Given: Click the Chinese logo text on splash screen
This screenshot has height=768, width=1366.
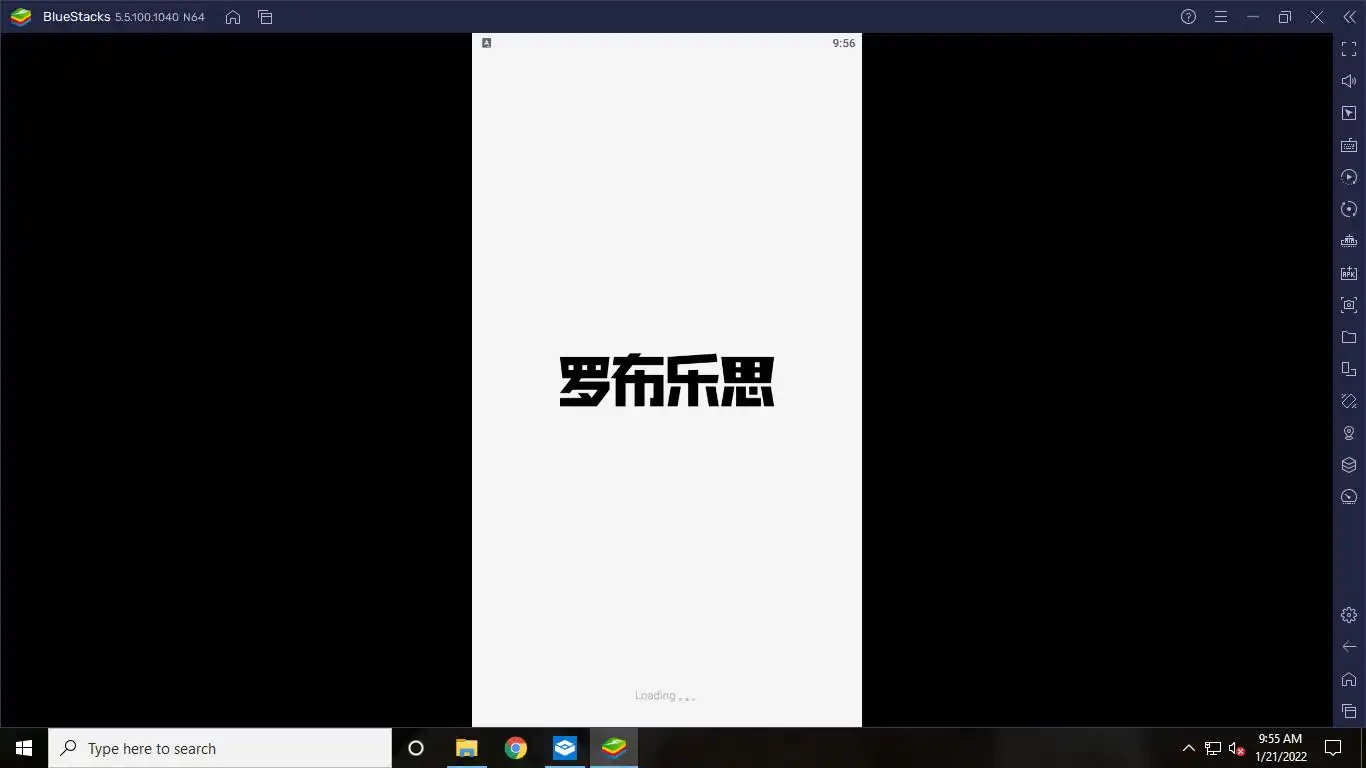Looking at the screenshot, I should coord(667,381).
